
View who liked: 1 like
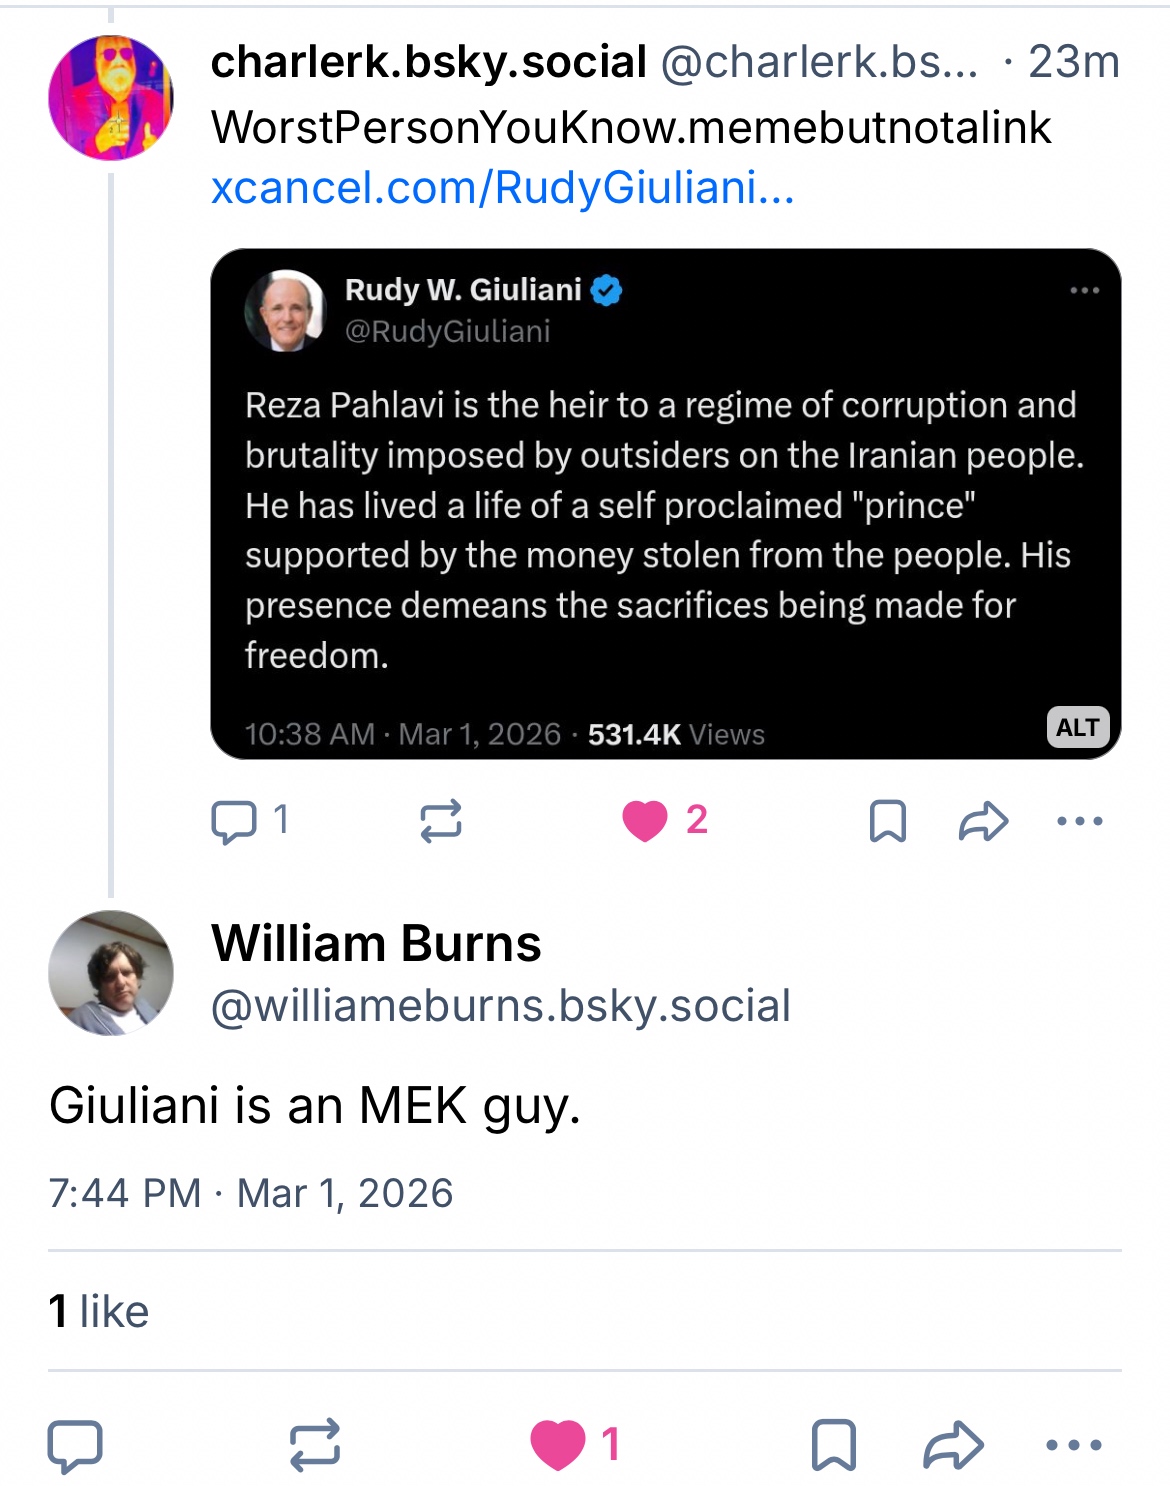click(x=98, y=1311)
